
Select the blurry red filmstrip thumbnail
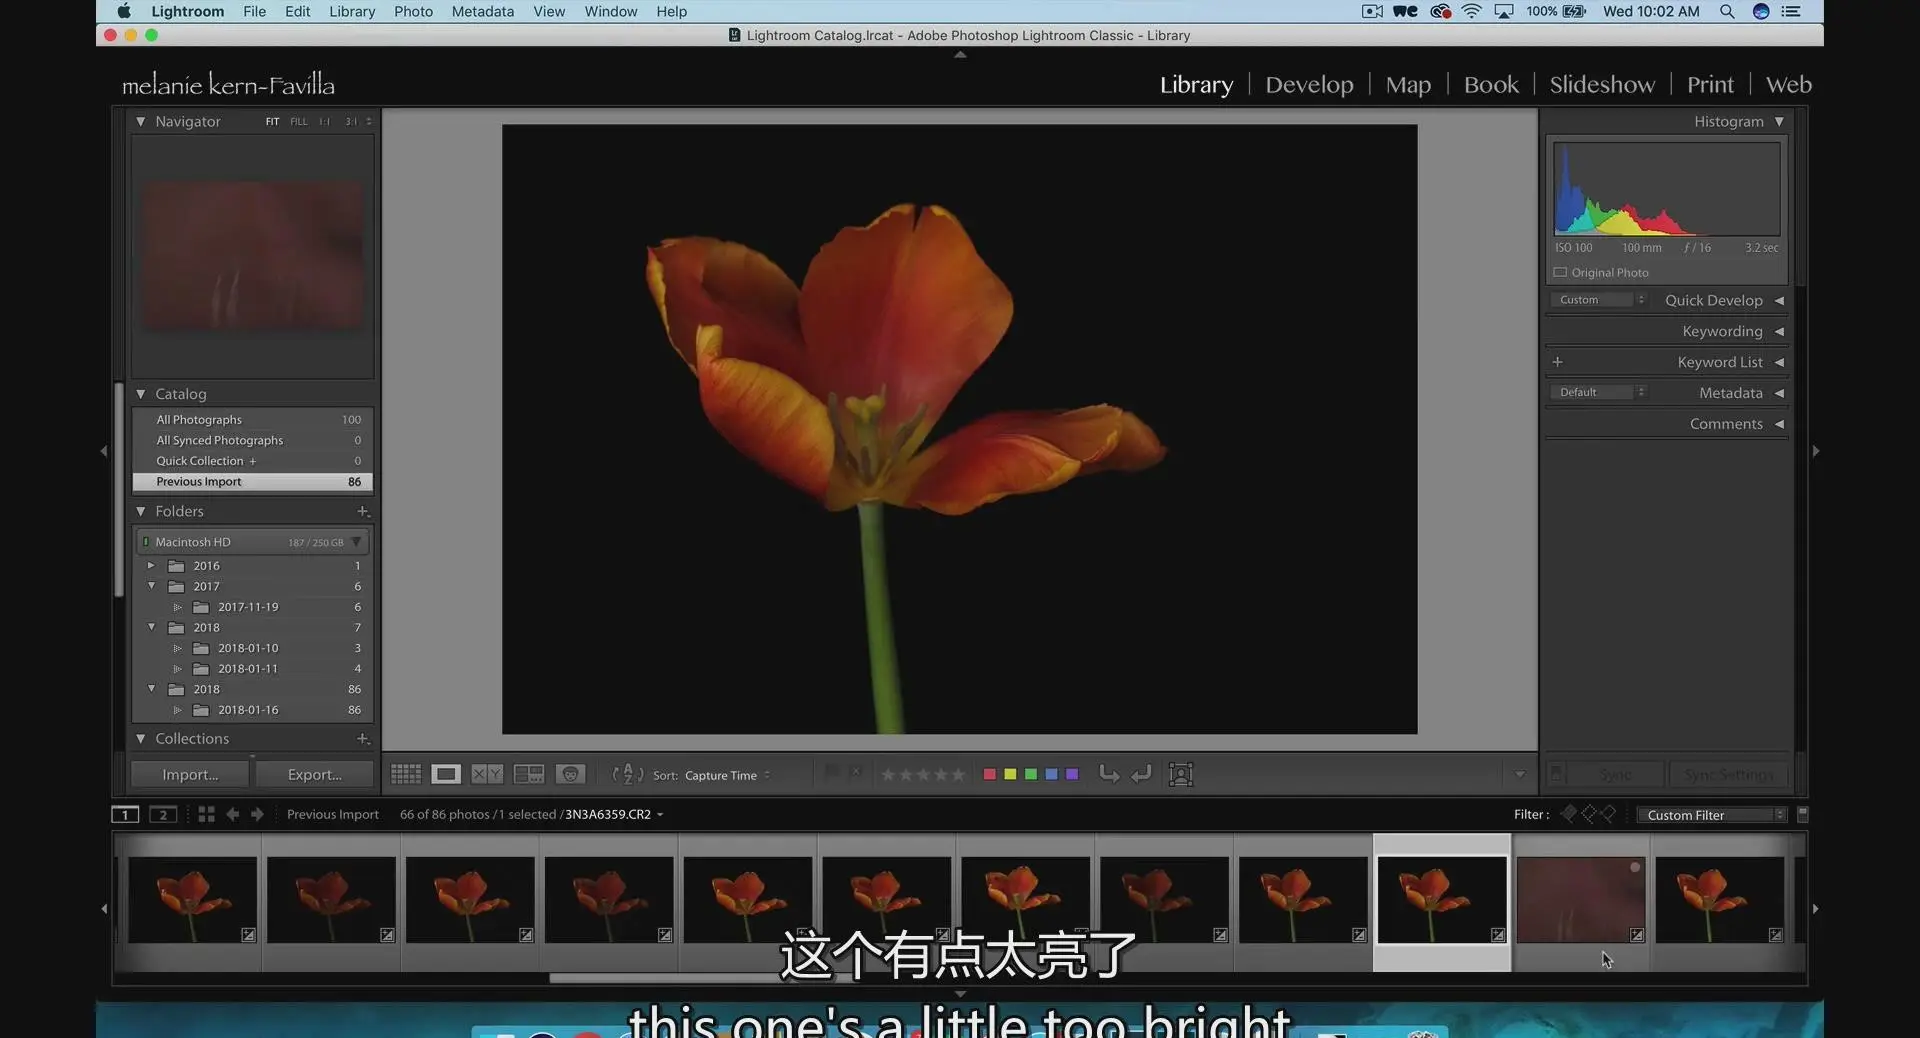pyautogui.click(x=1580, y=900)
